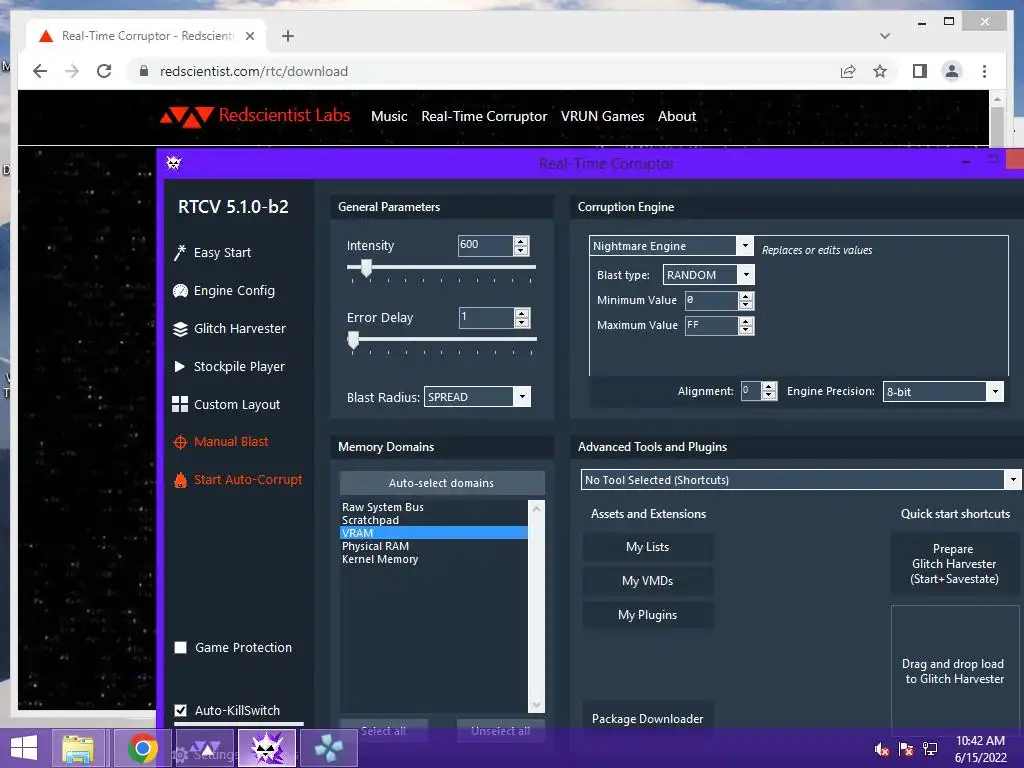Expand No Tool Selected (Shortcuts) dropdown
1024x768 pixels.
1012,479
